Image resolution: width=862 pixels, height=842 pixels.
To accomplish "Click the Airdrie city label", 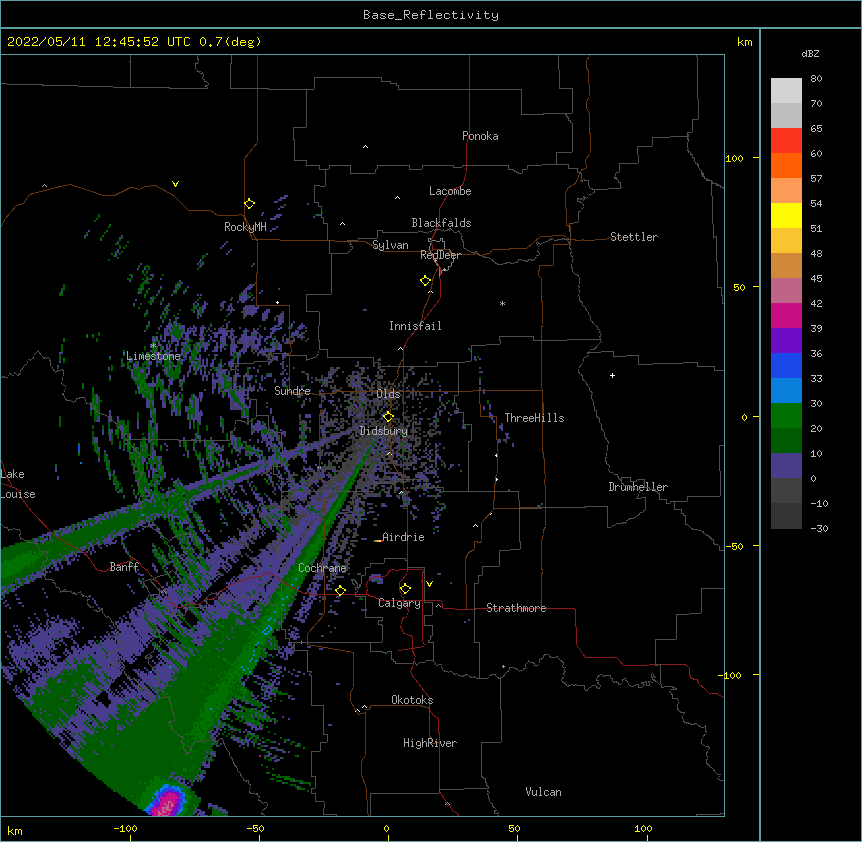I will click(x=403, y=537).
